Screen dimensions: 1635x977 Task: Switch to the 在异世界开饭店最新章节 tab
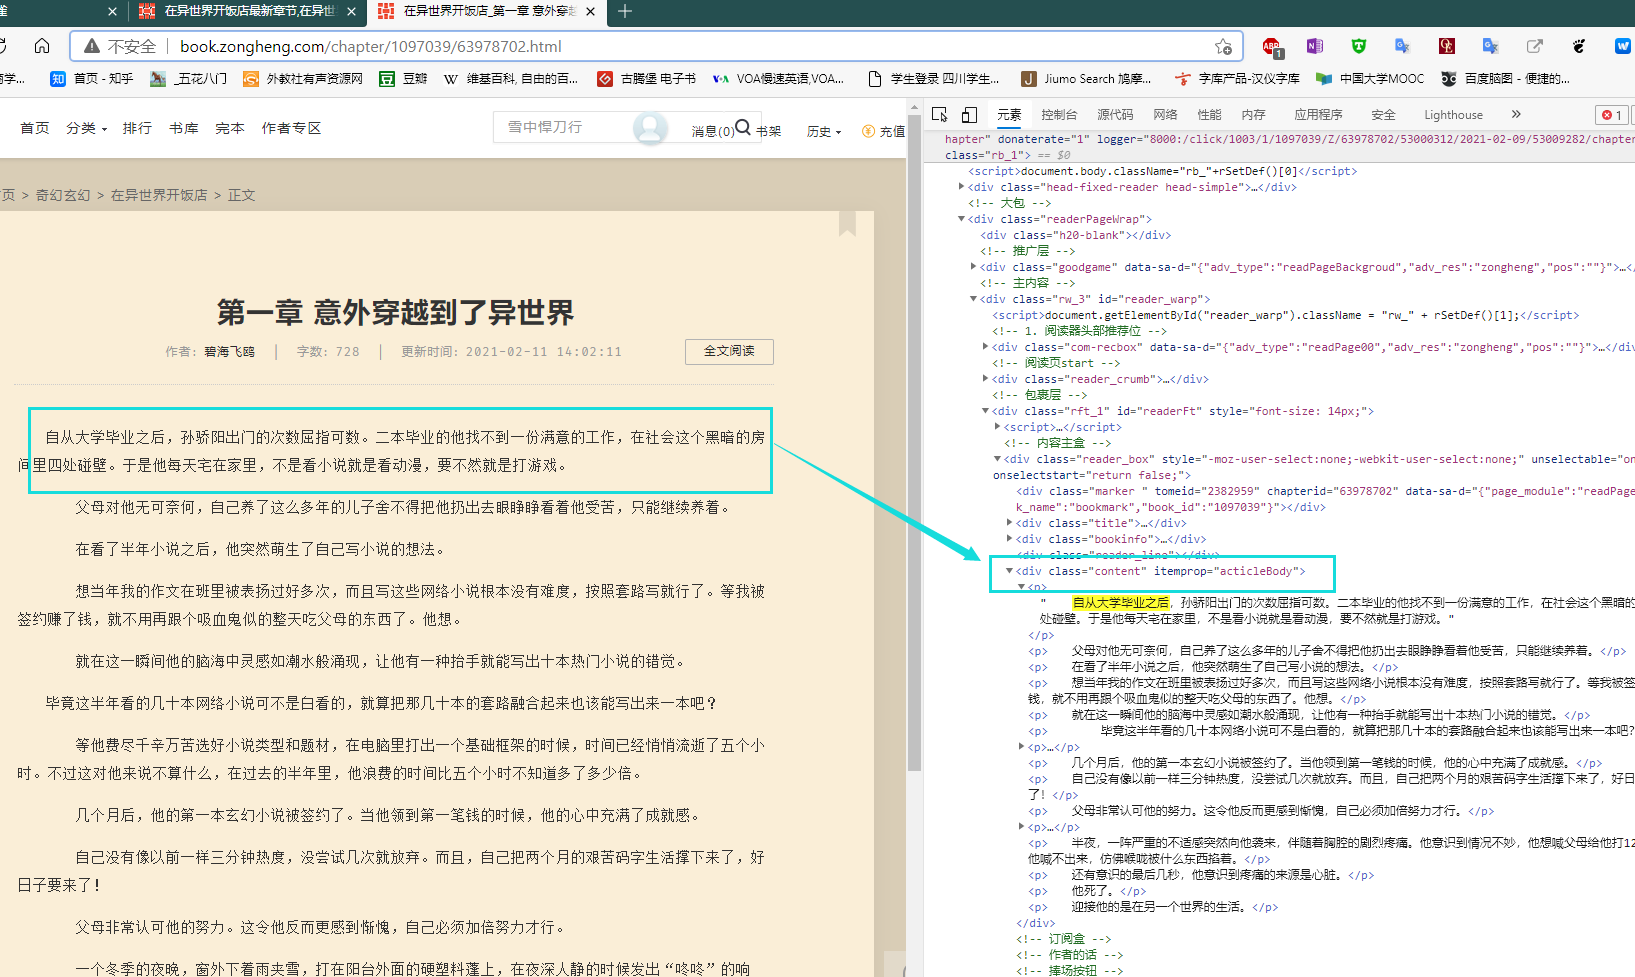(x=248, y=11)
